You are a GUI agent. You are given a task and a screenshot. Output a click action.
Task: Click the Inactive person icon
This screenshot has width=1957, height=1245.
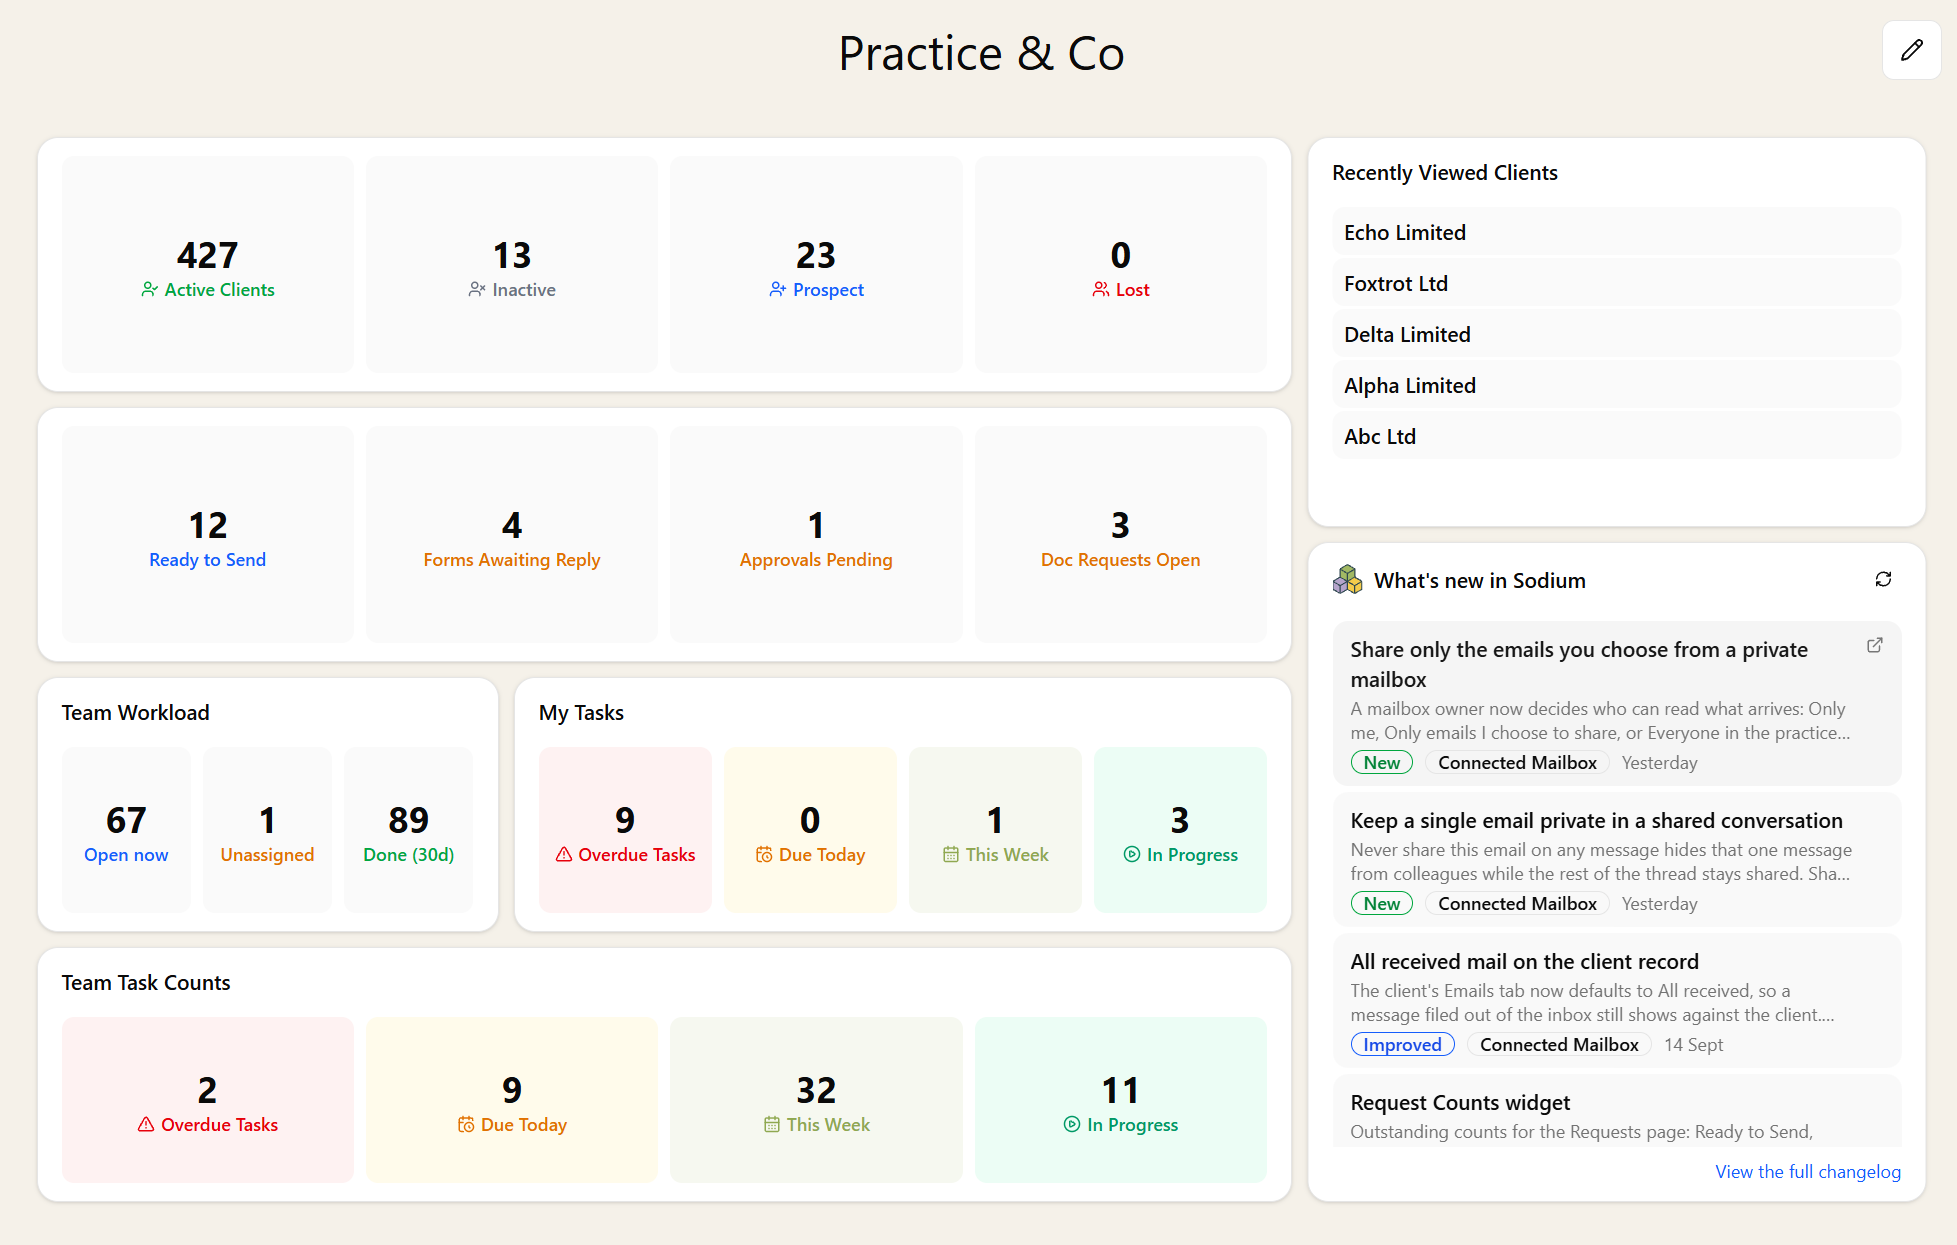pyautogui.click(x=477, y=289)
